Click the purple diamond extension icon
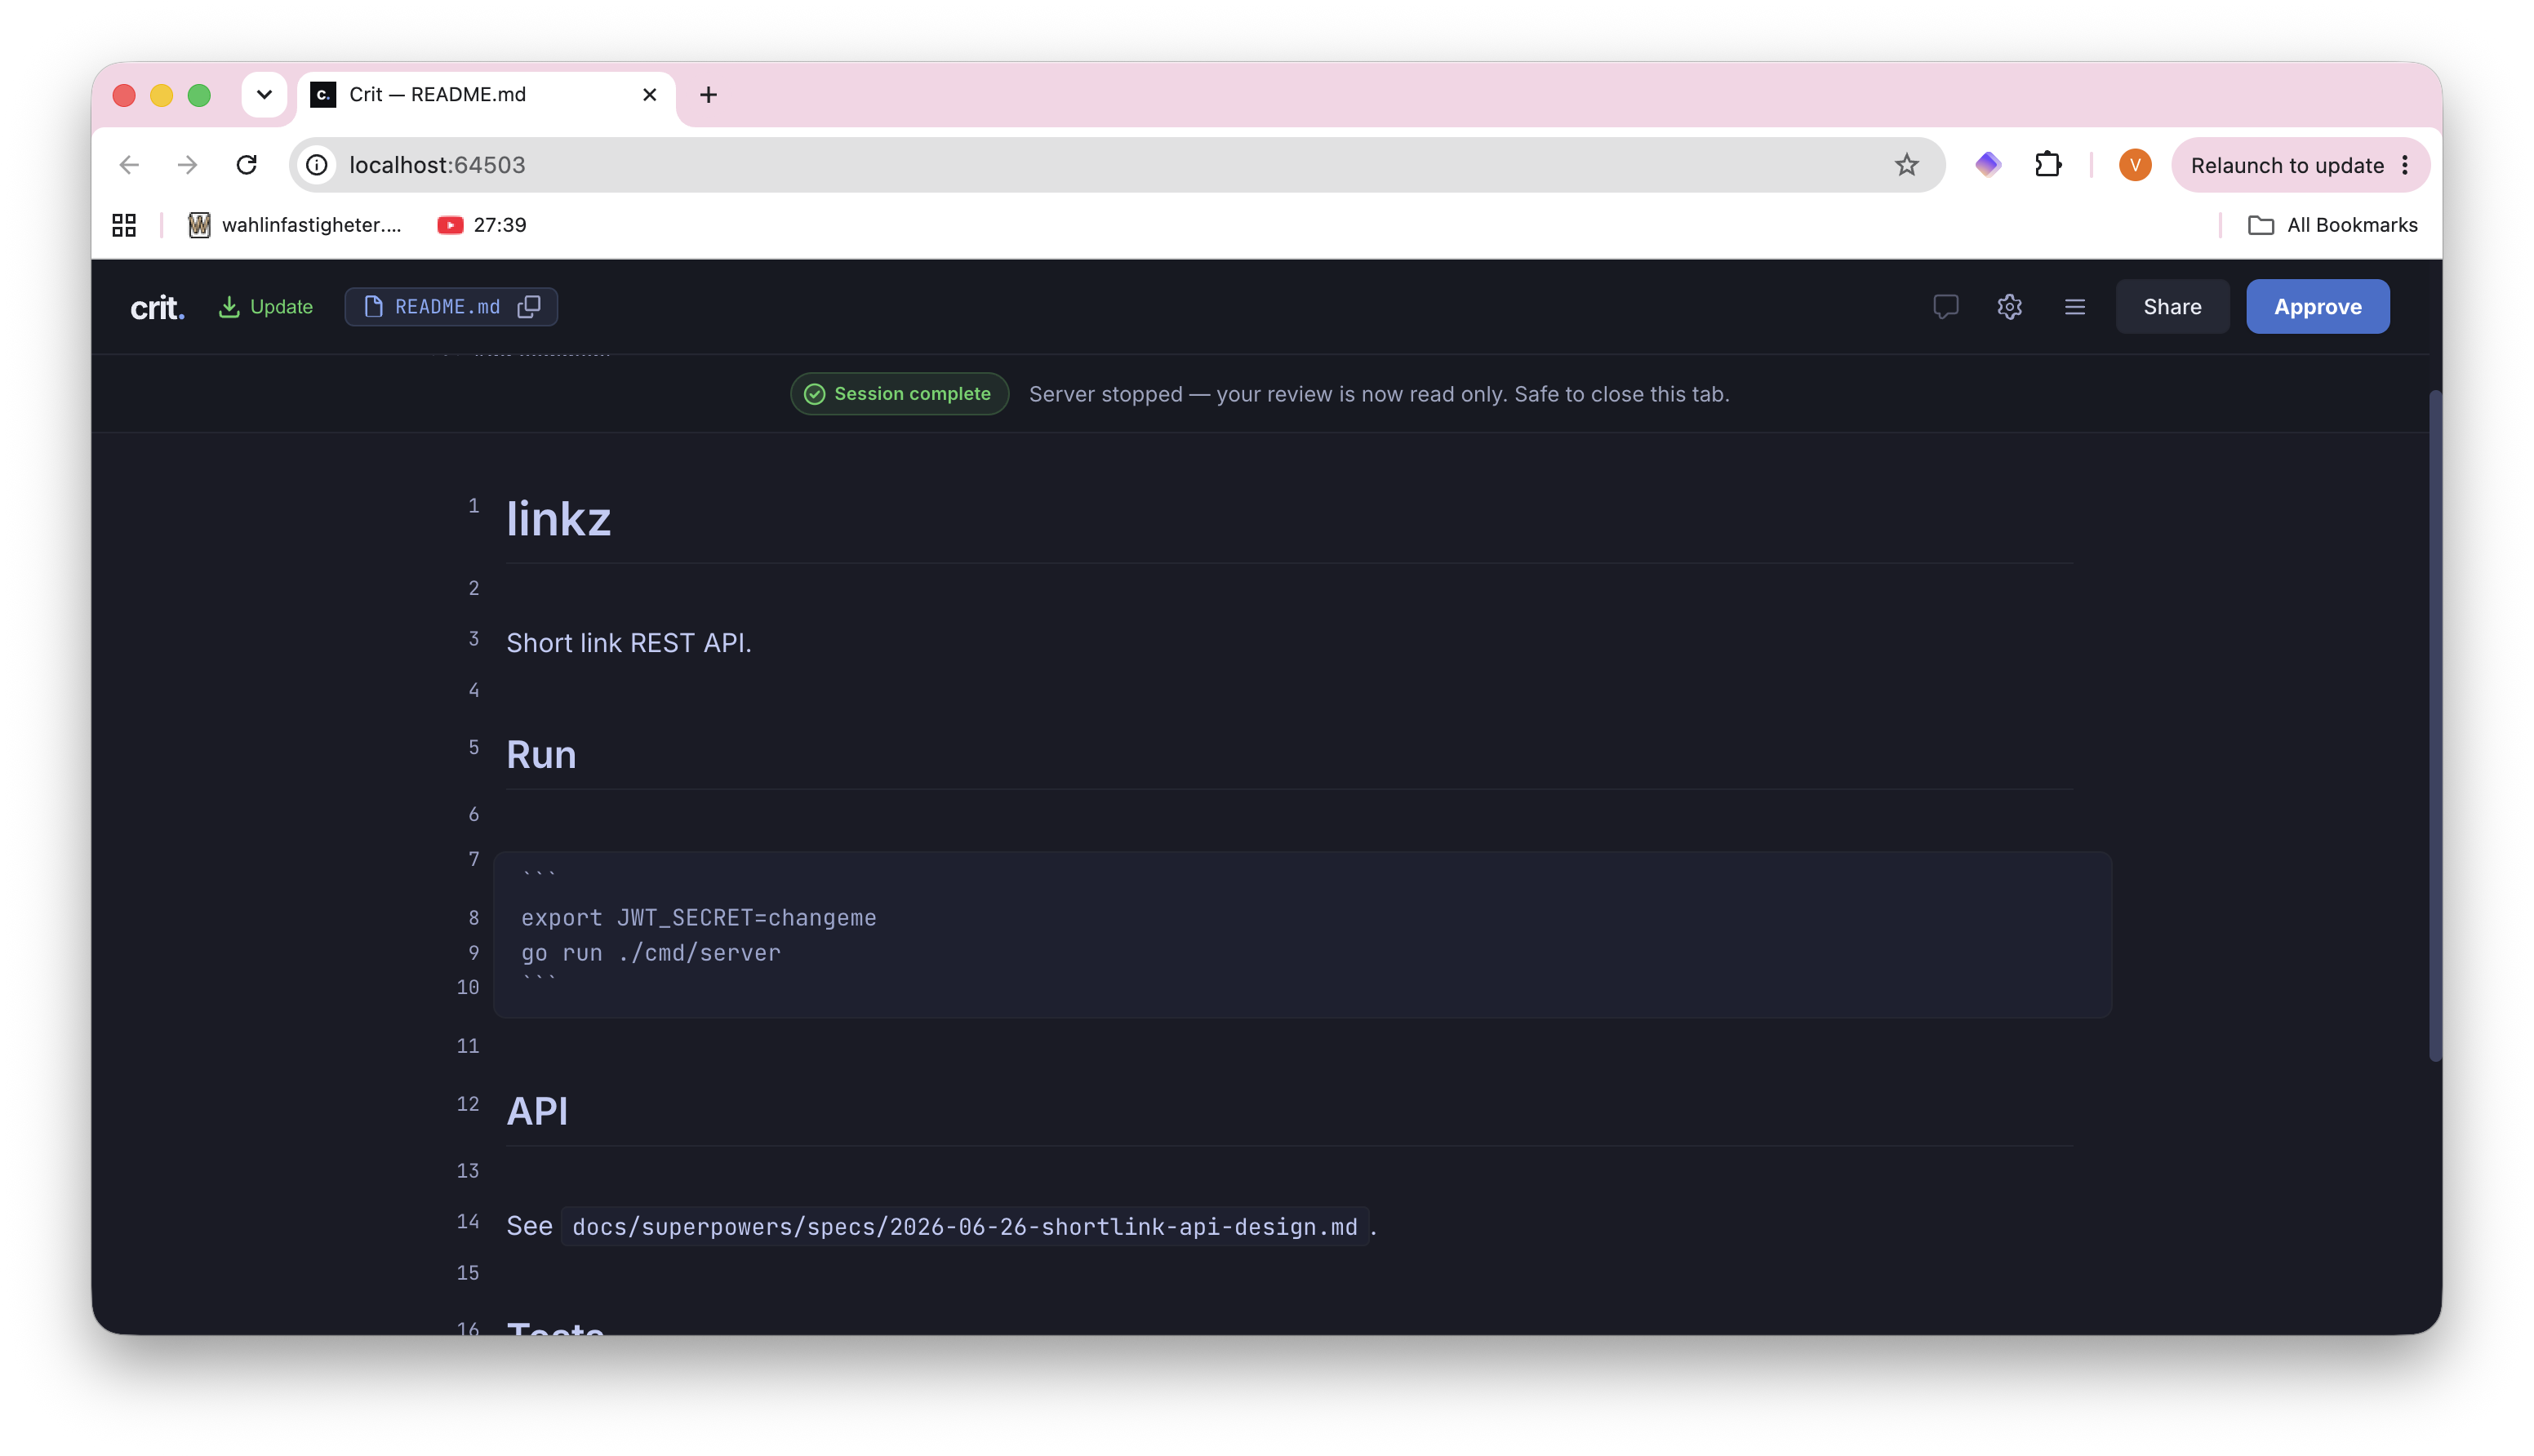This screenshot has height=1456, width=2534. (x=1987, y=164)
